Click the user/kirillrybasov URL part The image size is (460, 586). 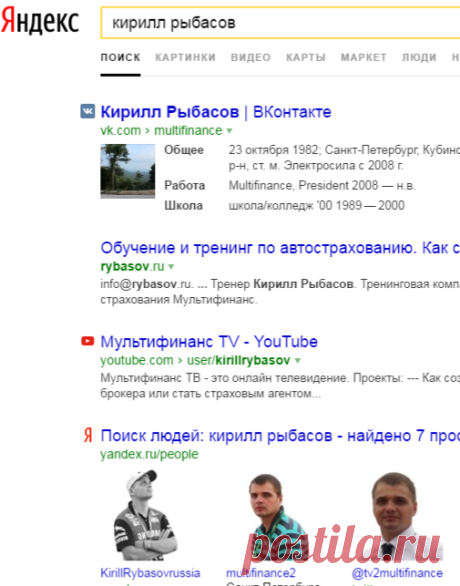point(238,360)
